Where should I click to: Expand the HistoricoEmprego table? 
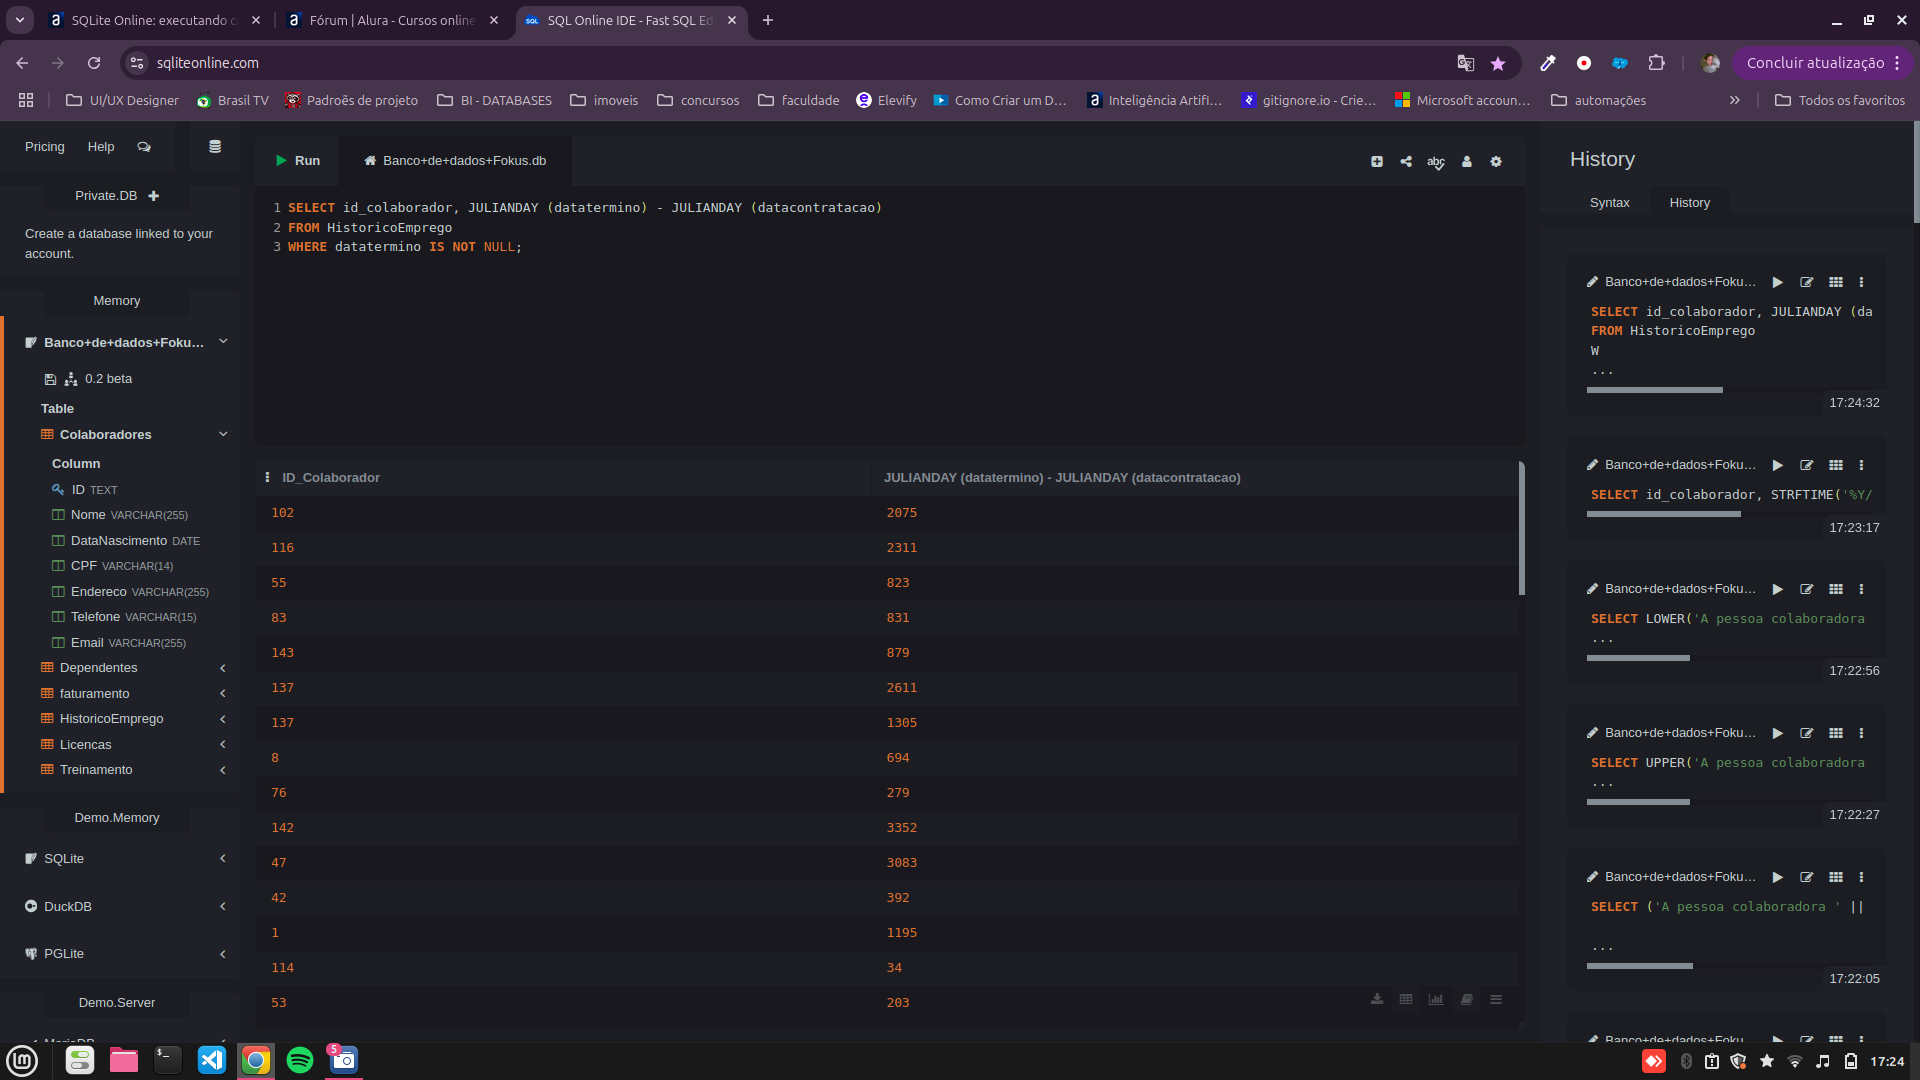(223, 719)
